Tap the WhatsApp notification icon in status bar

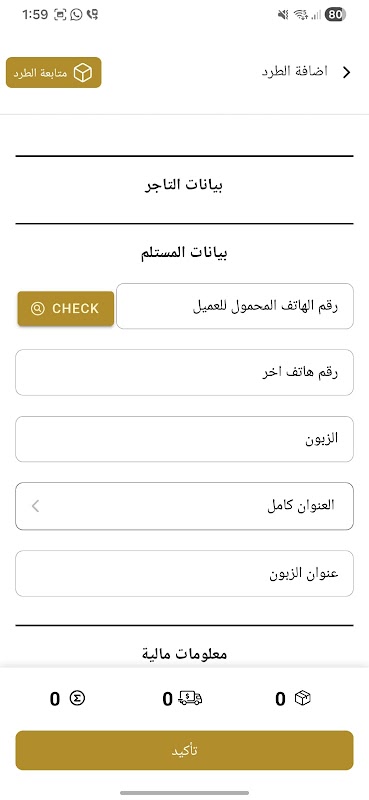(76, 15)
